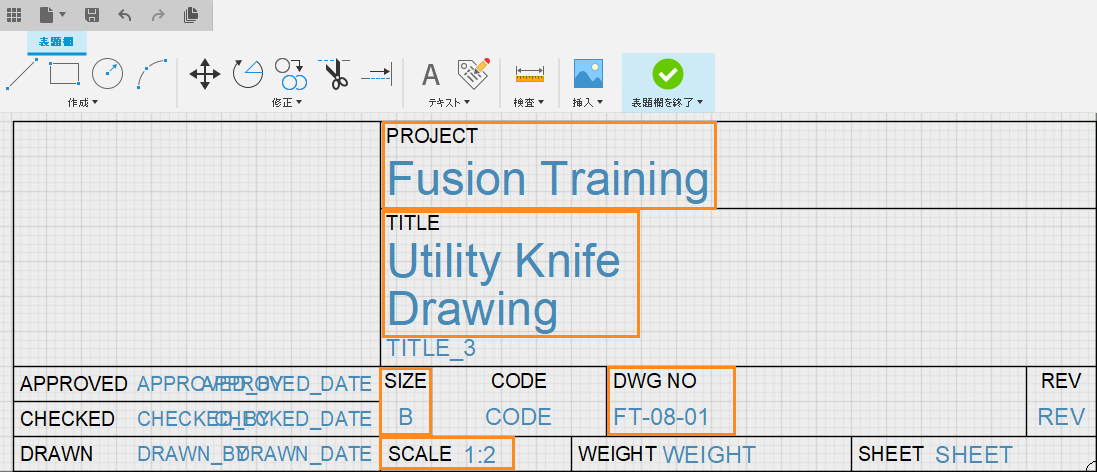Select the DRAWN label
The width and height of the screenshot is (1097, 472).
click(x=57, y=454)
